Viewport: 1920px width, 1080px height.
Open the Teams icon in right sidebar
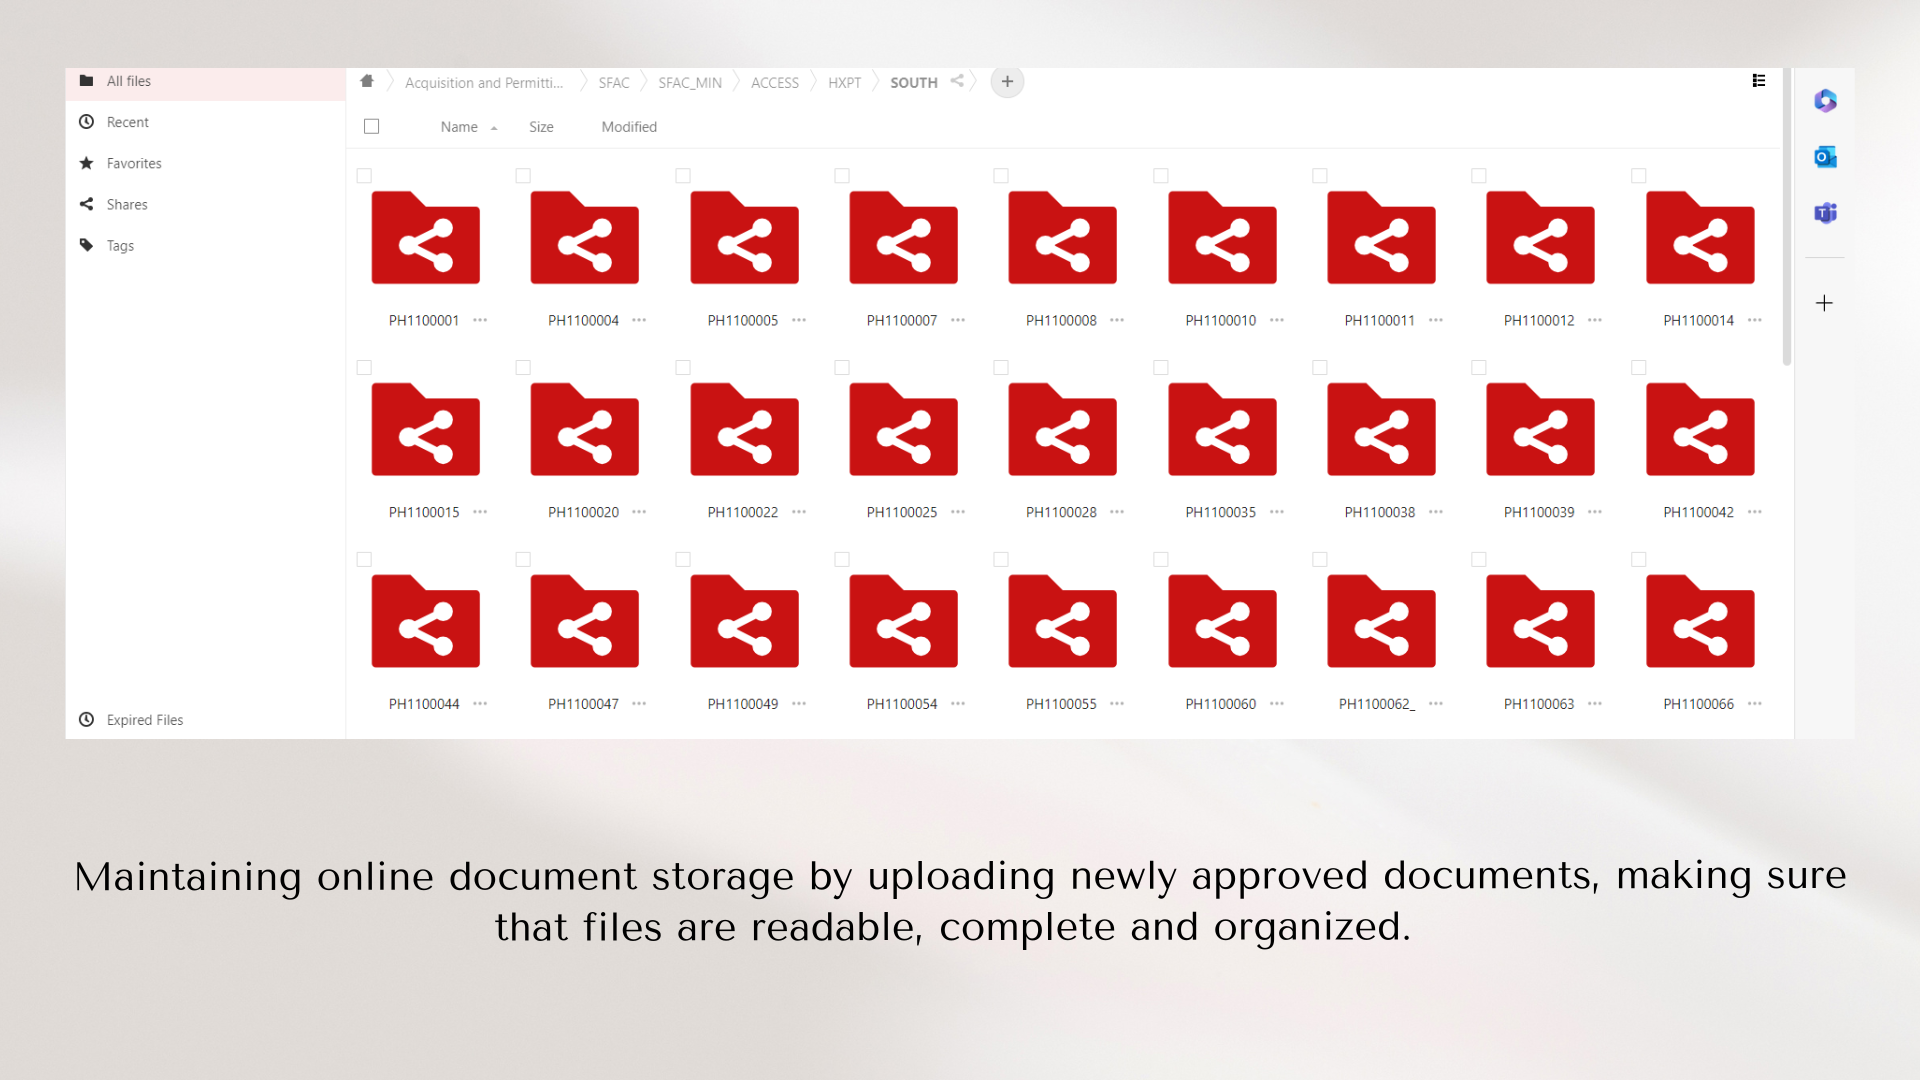pos(1825,213)
